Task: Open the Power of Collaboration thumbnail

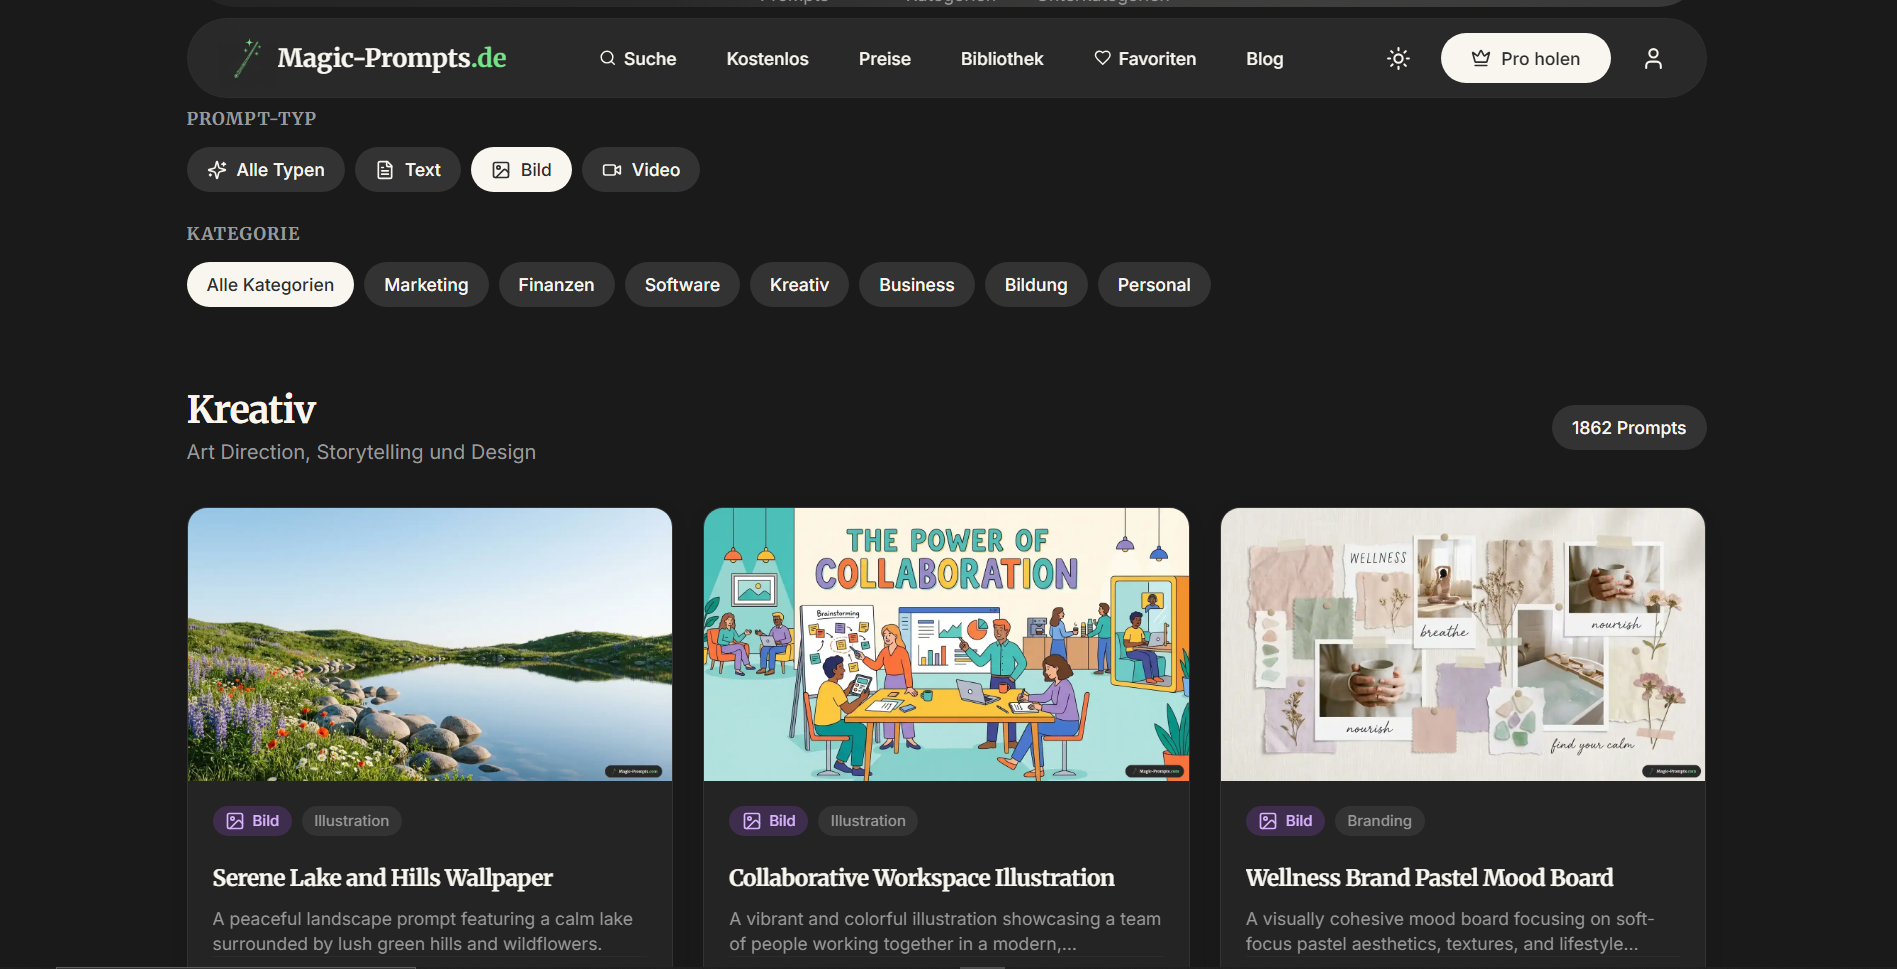Action: (946, 644)
